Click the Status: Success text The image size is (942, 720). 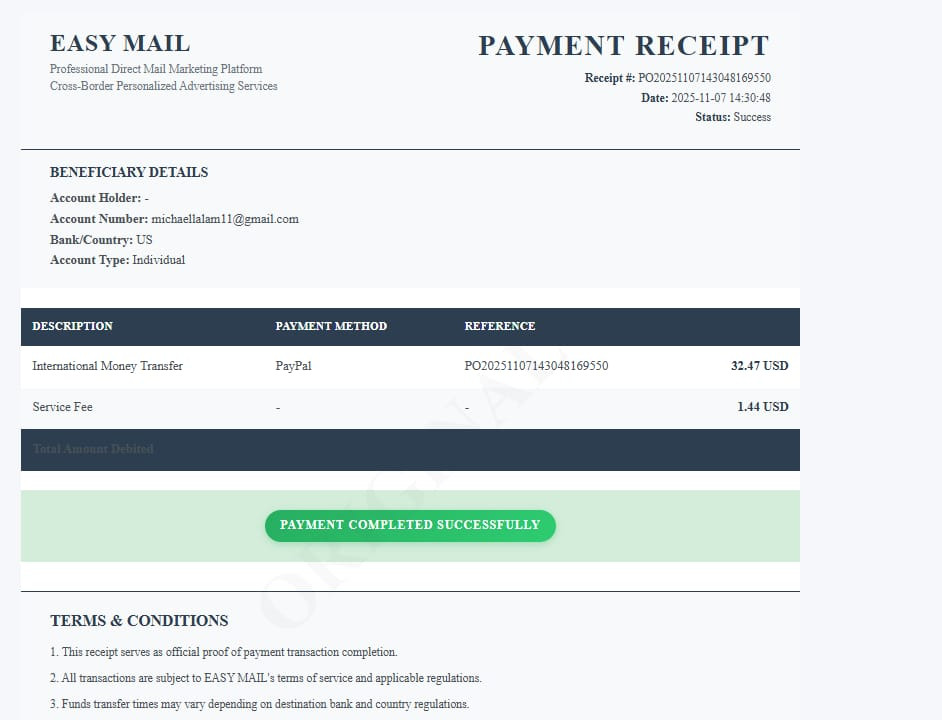pyautogui.click(x=733, y=117)
